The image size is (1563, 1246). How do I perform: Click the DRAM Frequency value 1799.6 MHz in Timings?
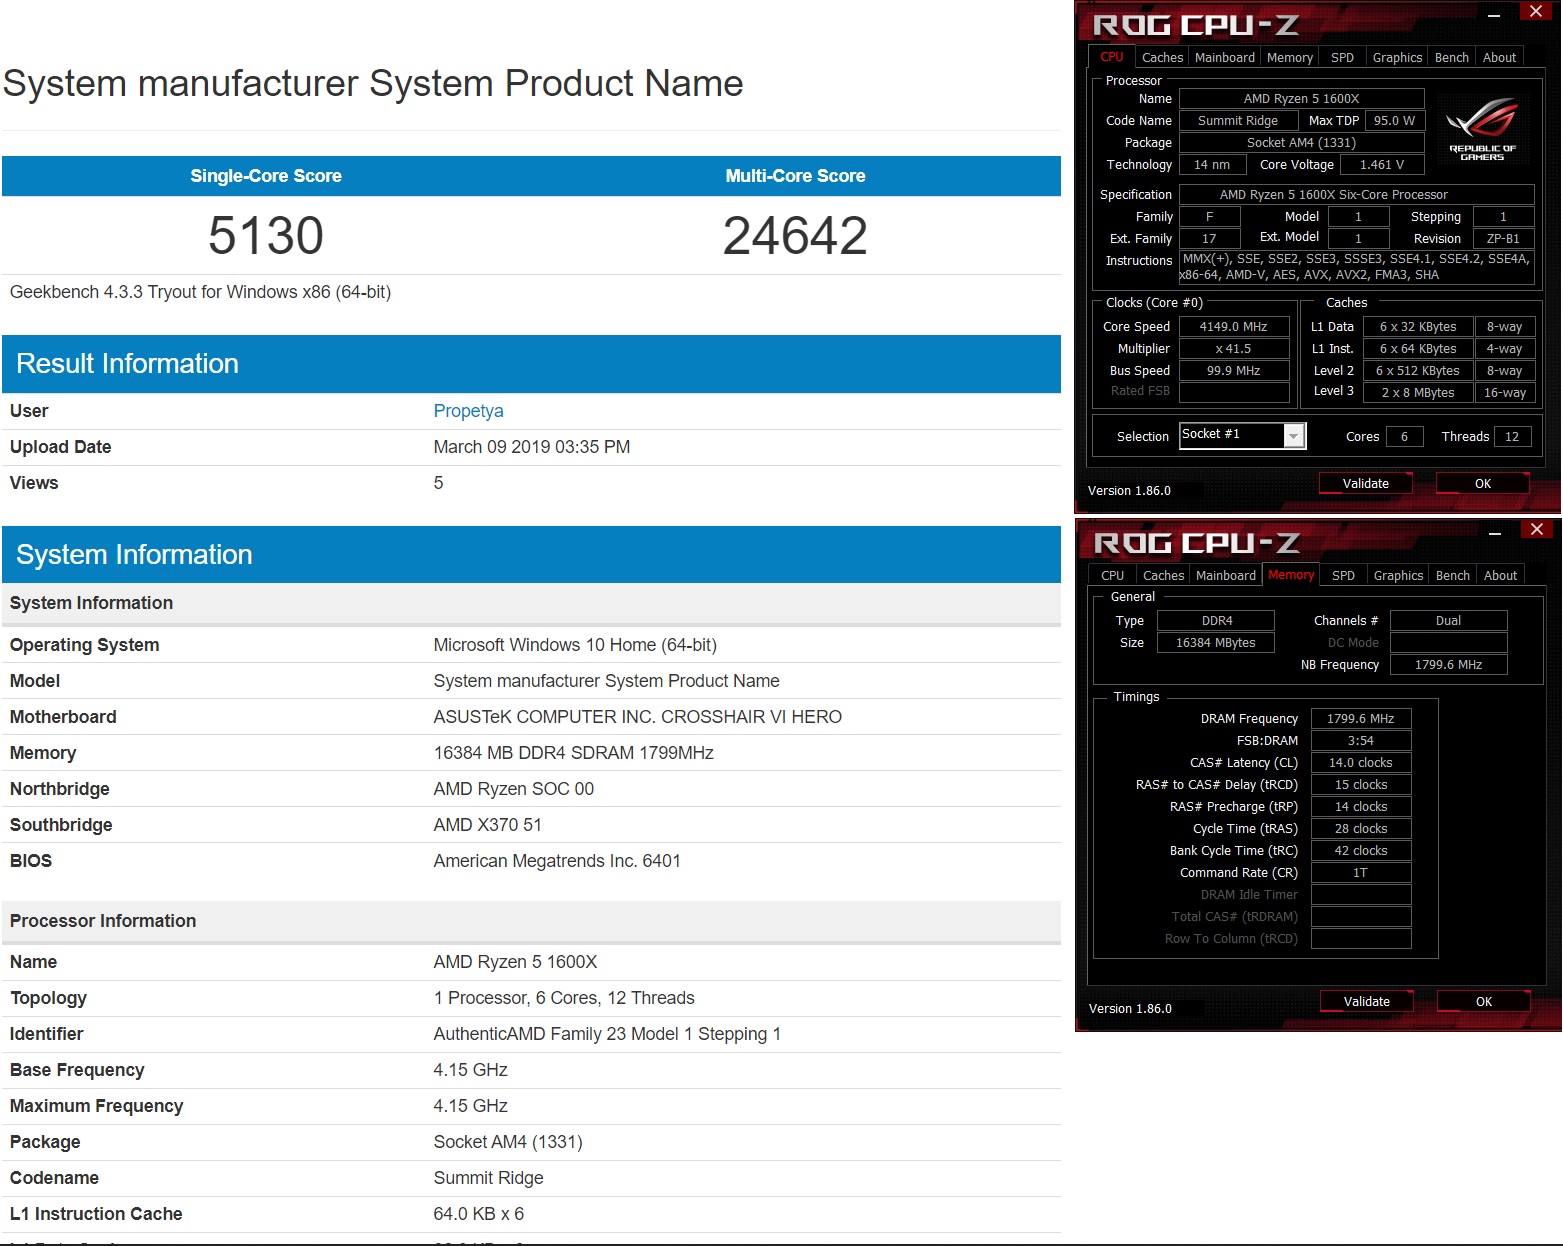1360,718
